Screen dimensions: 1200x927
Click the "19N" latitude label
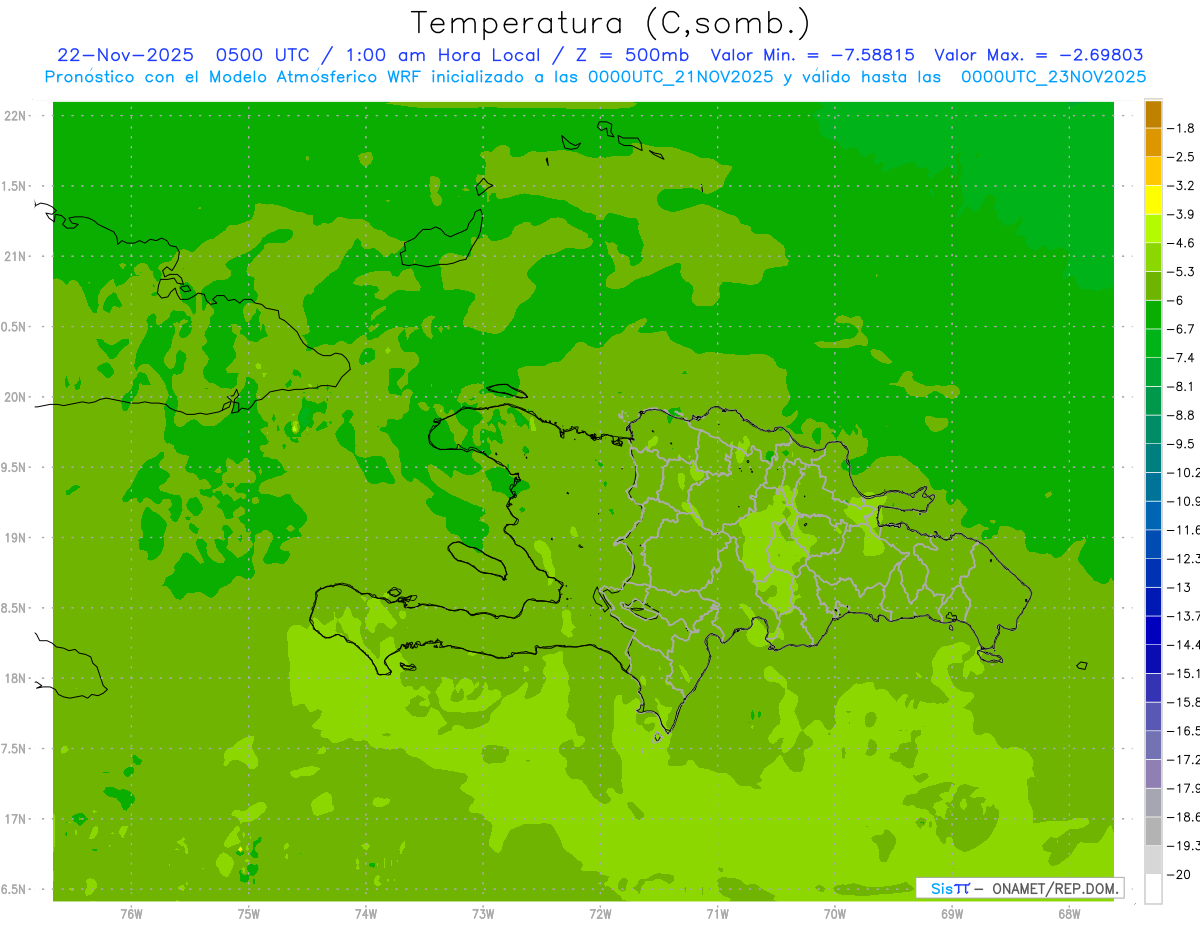[16, 538]
